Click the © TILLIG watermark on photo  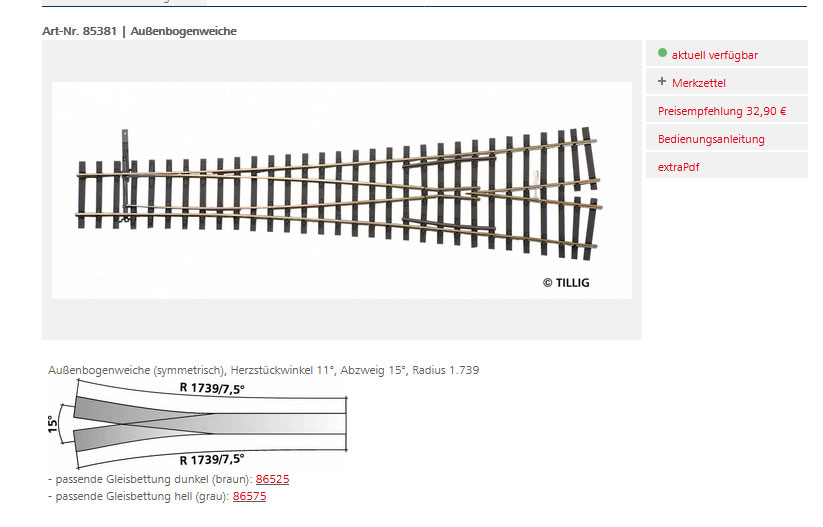point(566,283)
